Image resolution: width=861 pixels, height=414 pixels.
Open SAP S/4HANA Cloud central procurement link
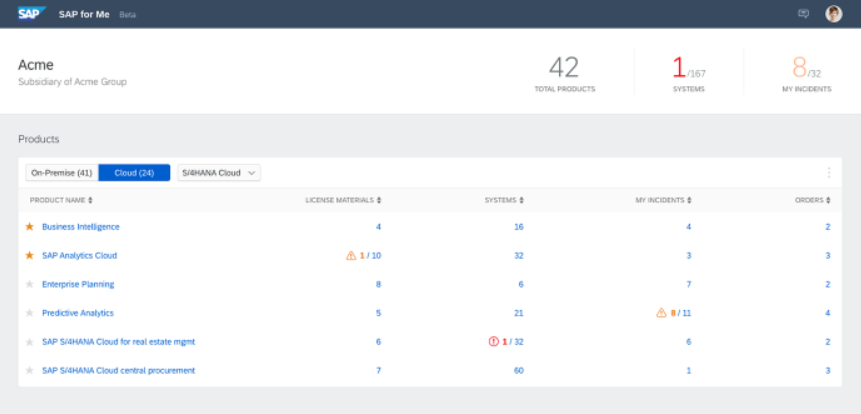pos(118,371)
